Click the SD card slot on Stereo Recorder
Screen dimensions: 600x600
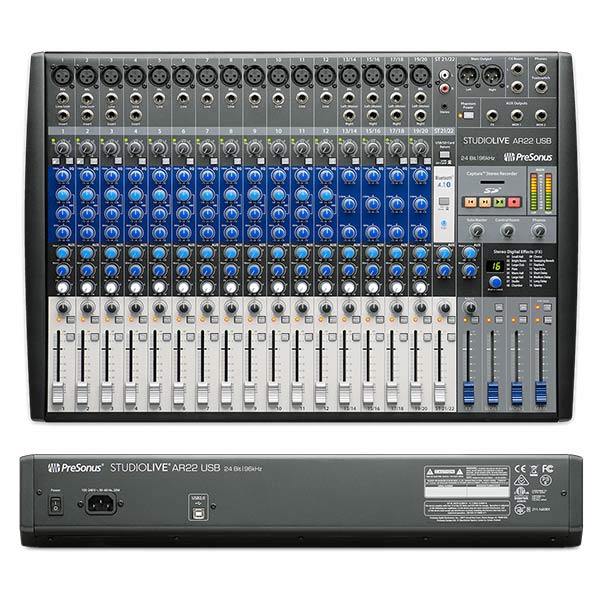pos(492,183)
